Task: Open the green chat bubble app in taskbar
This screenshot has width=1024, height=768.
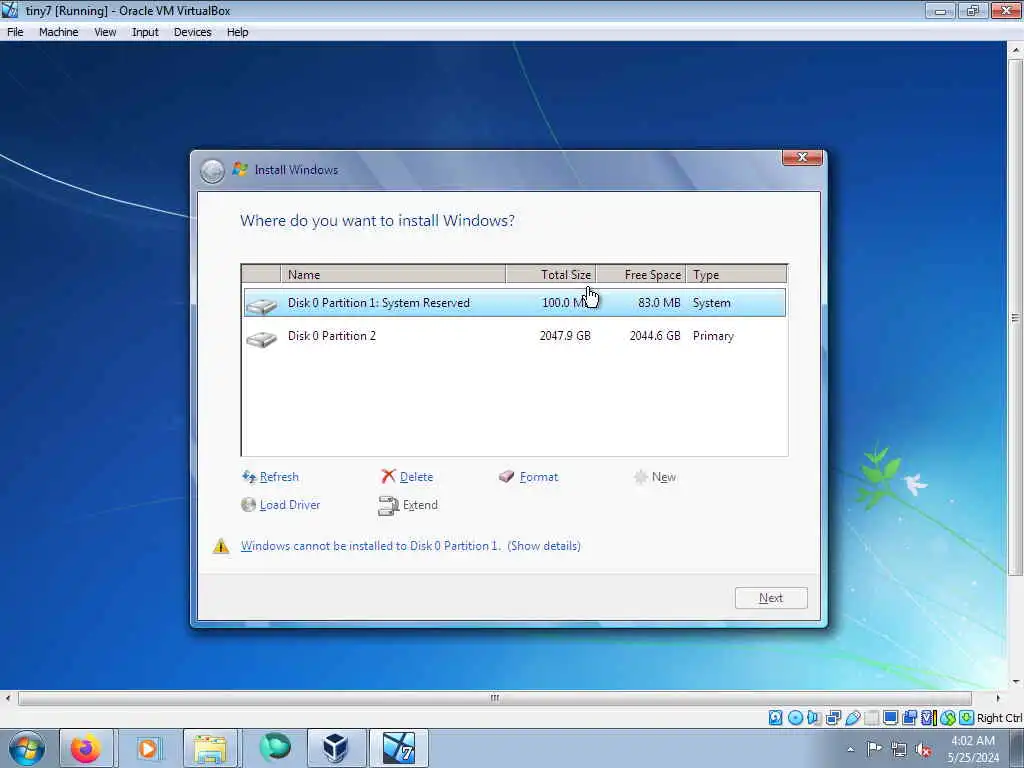Action: pyautogui.click(x=274, y=748)
